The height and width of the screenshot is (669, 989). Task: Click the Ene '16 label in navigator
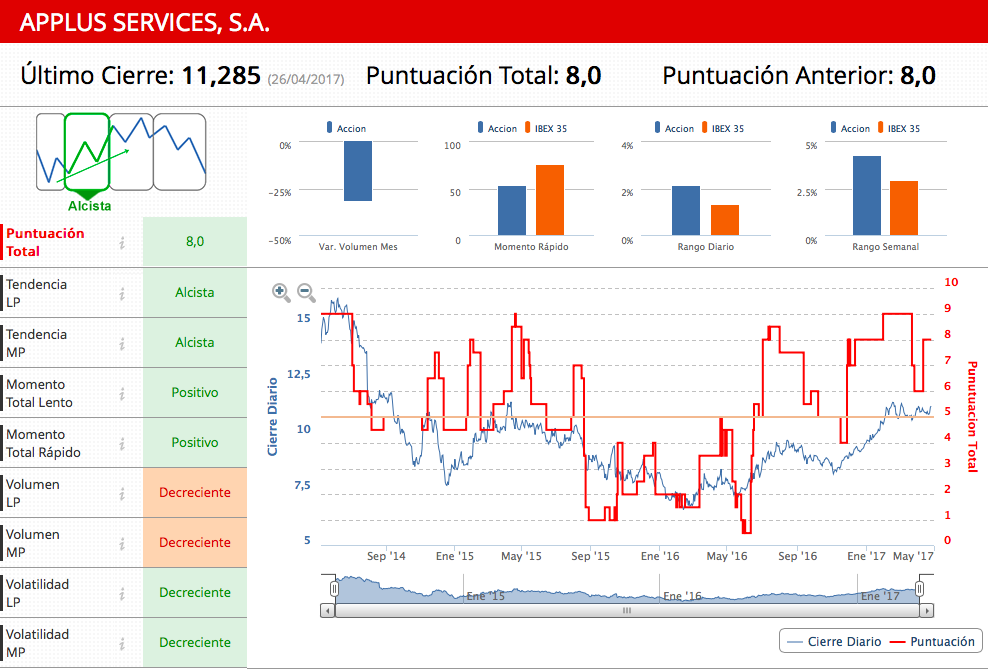pyautogui.click(x=682, y=596)
